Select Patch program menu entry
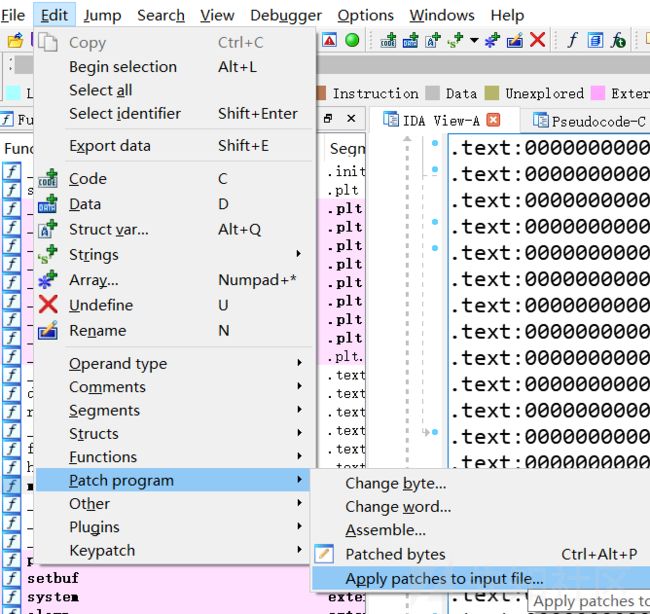 pyautogui.click(x=173, y=480)
